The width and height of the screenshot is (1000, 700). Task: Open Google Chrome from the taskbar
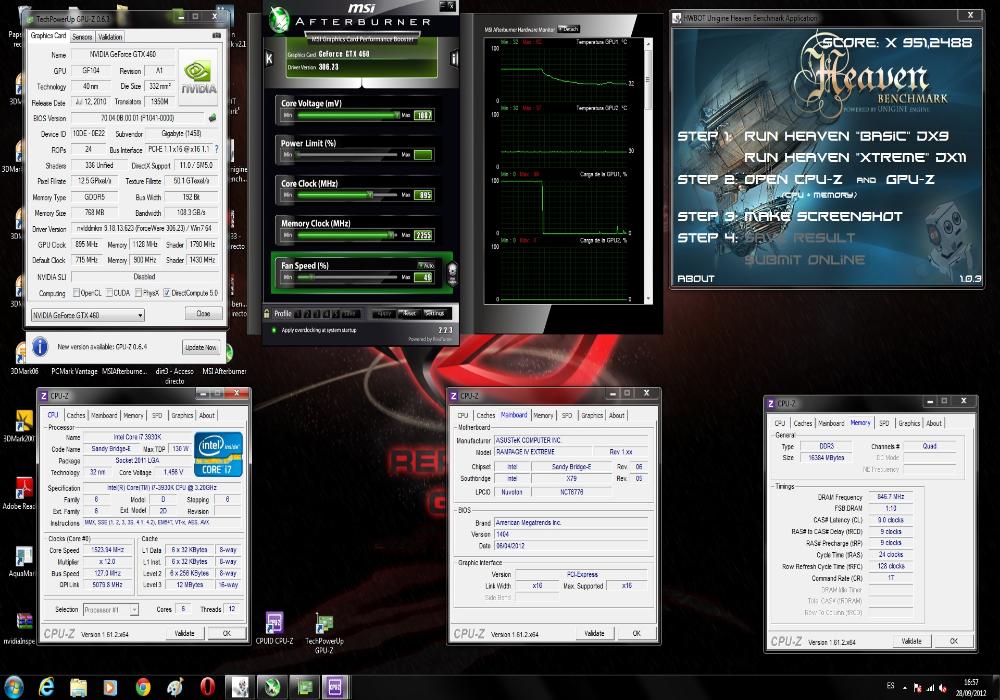pyautogui.click(x=143, y=687)
